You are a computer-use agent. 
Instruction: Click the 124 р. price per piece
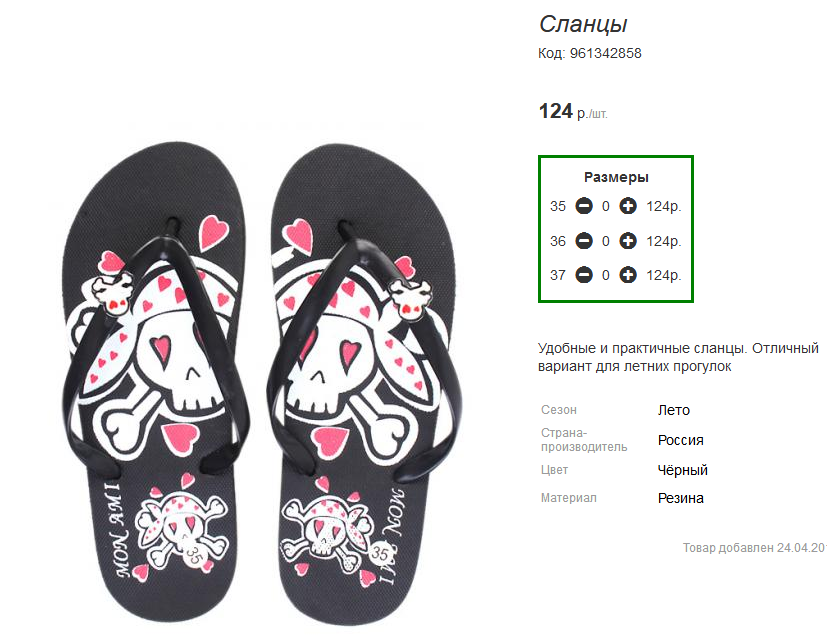tap(573, 111)
